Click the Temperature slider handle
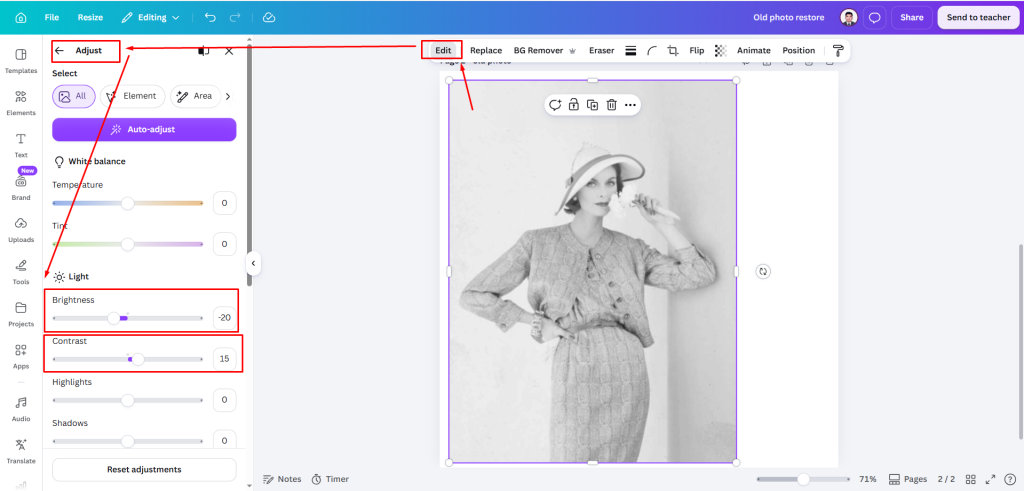This screenshot has height=491, width=1024. [x=127, y=203]
